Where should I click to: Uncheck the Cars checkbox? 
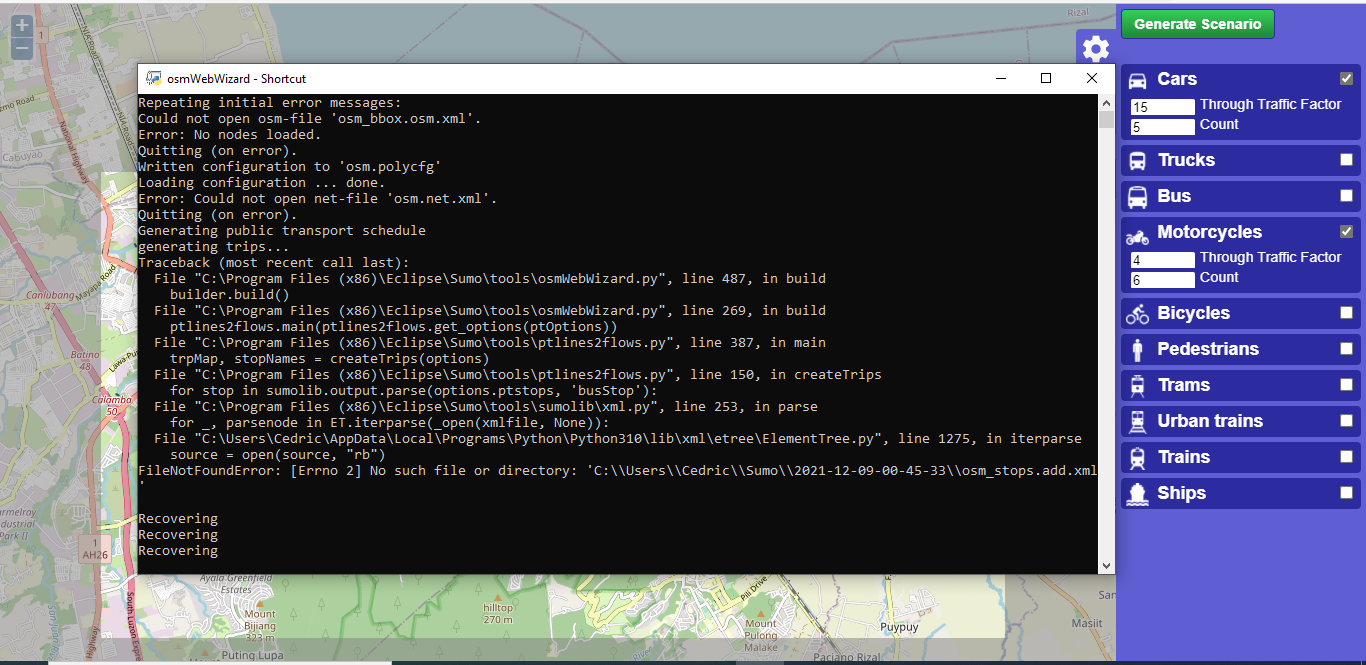(x=1346, y=79)
